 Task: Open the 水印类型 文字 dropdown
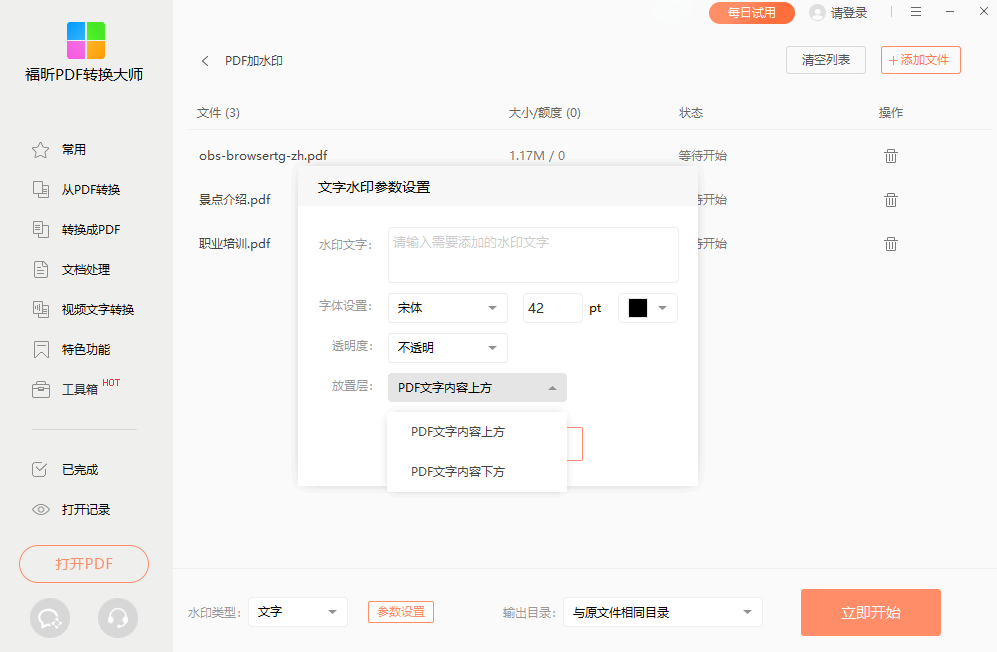point(297,612)
